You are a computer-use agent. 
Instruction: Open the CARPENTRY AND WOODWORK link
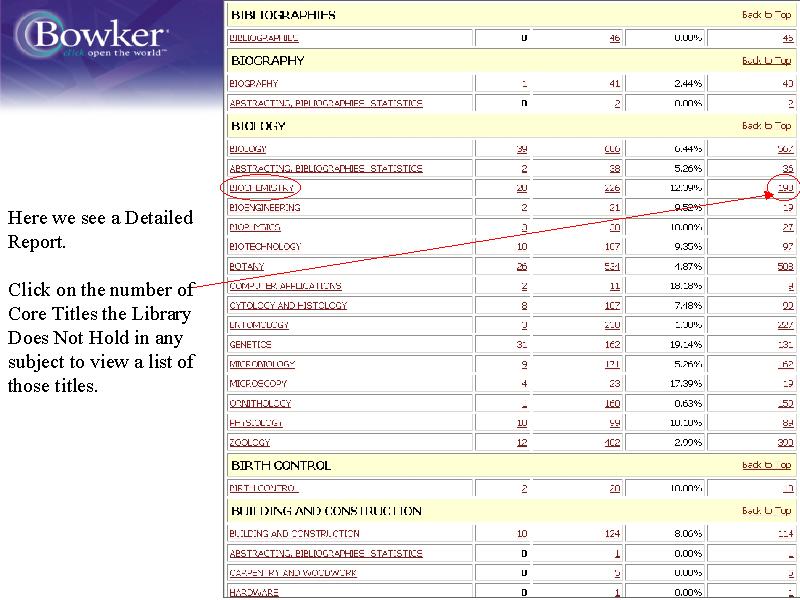[x=292, y=573]
